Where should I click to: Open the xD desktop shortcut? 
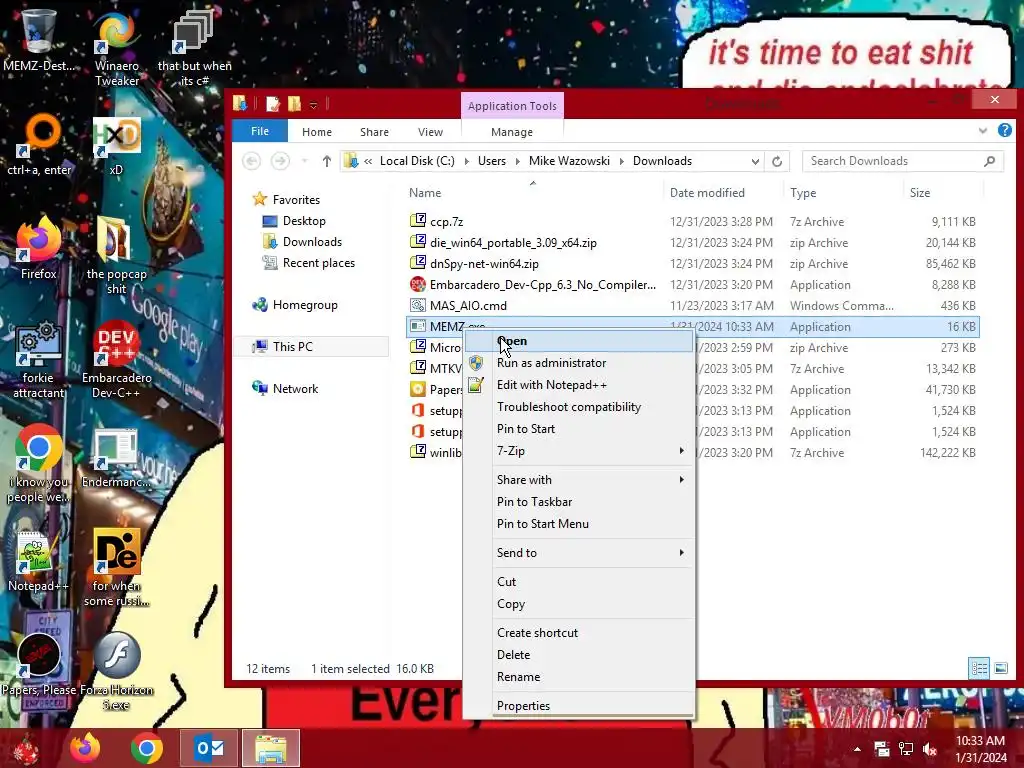[116, 144]
